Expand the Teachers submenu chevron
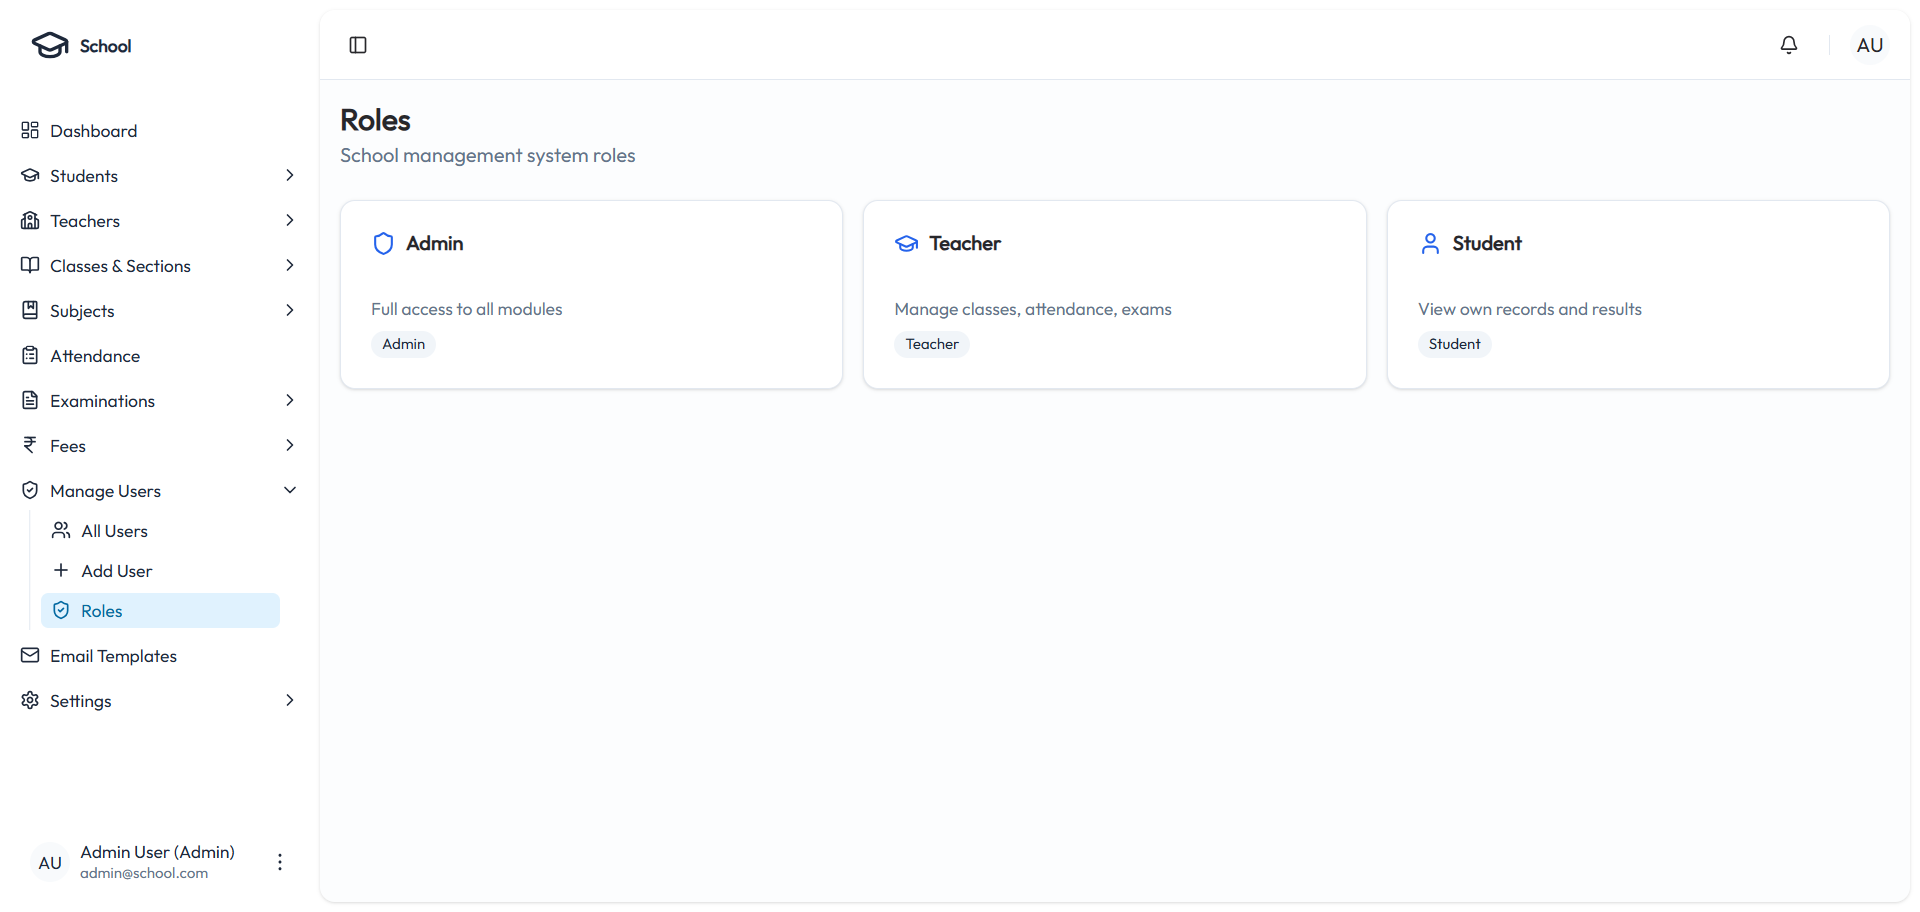This screenshot has height=912, width=1920. tap(289, 221)
